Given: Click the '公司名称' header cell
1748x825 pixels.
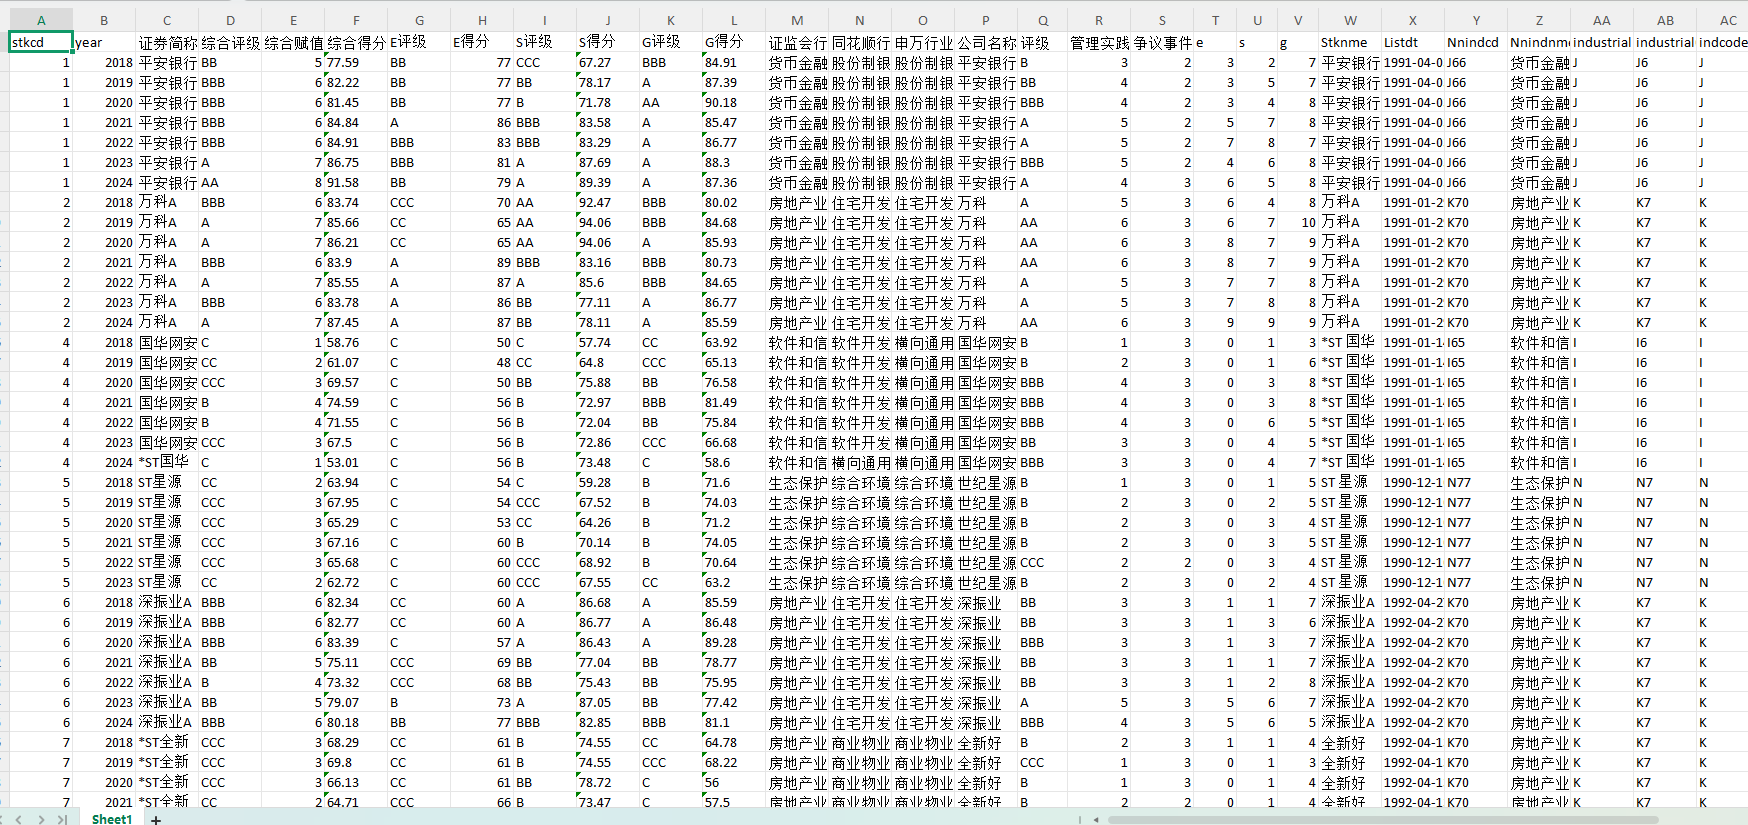Looking at the screenshot, I should [x=986, y=42].
